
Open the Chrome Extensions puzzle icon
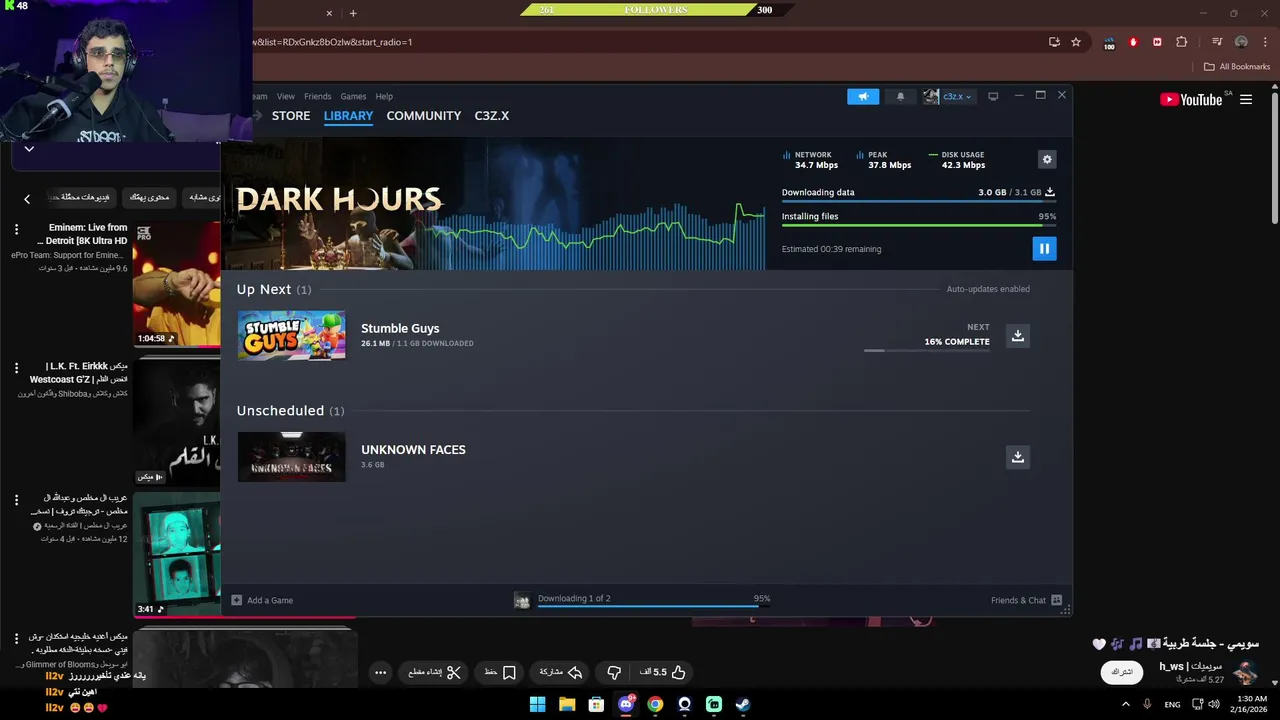pyautogui.click(x=1182, y=42)
